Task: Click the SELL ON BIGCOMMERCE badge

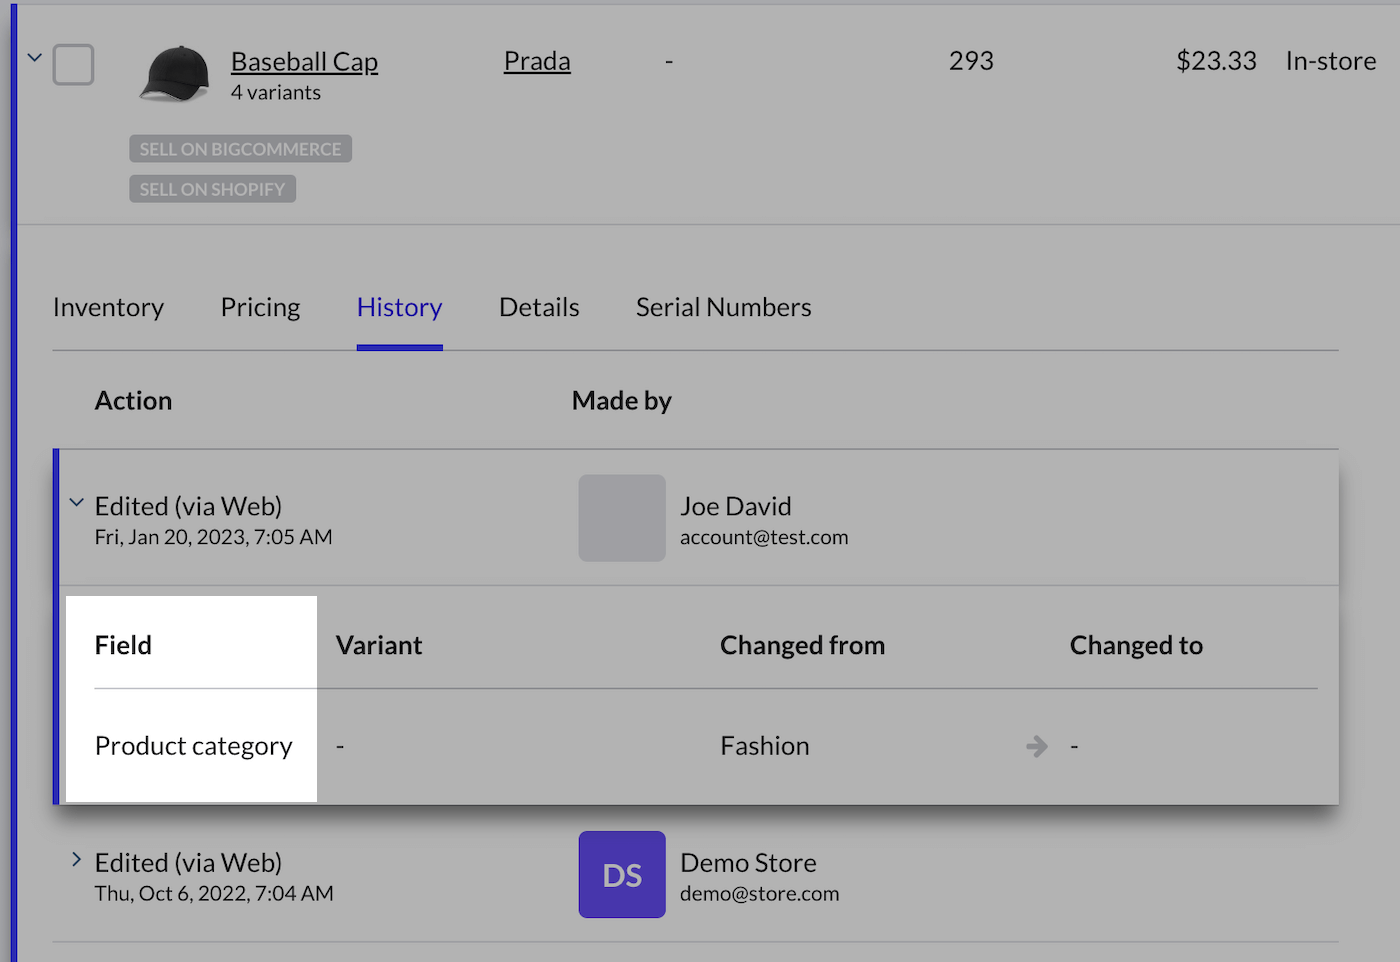Action: (x=240, y=149)
